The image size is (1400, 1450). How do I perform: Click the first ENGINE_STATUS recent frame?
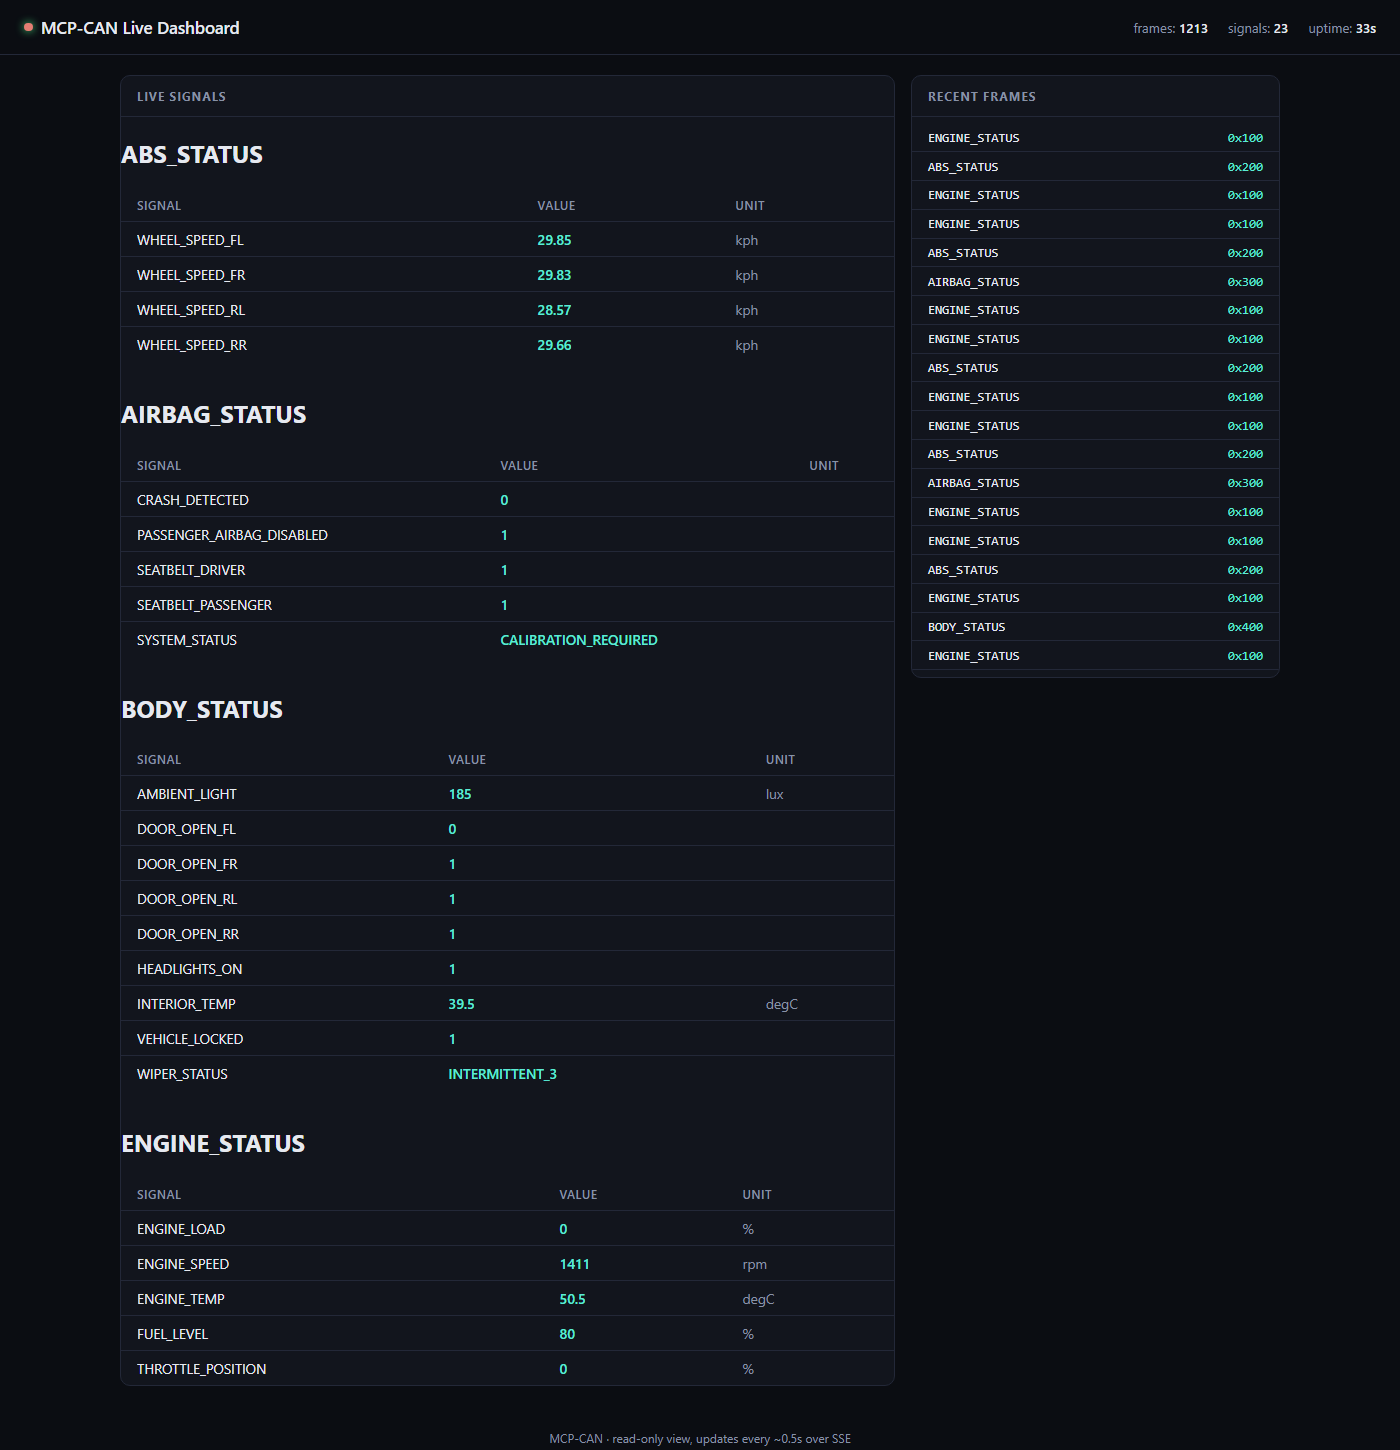tap(1095, 138)
